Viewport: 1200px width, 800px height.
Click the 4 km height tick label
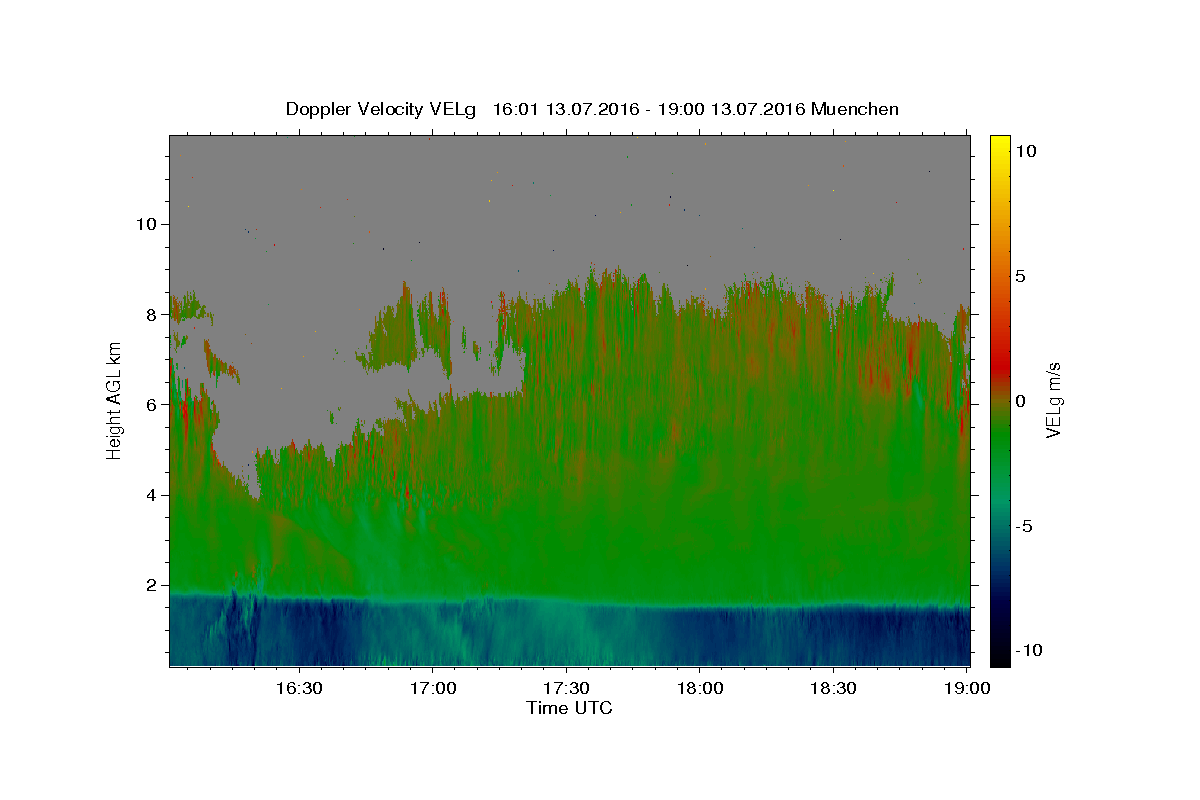(x=152, y=495)
